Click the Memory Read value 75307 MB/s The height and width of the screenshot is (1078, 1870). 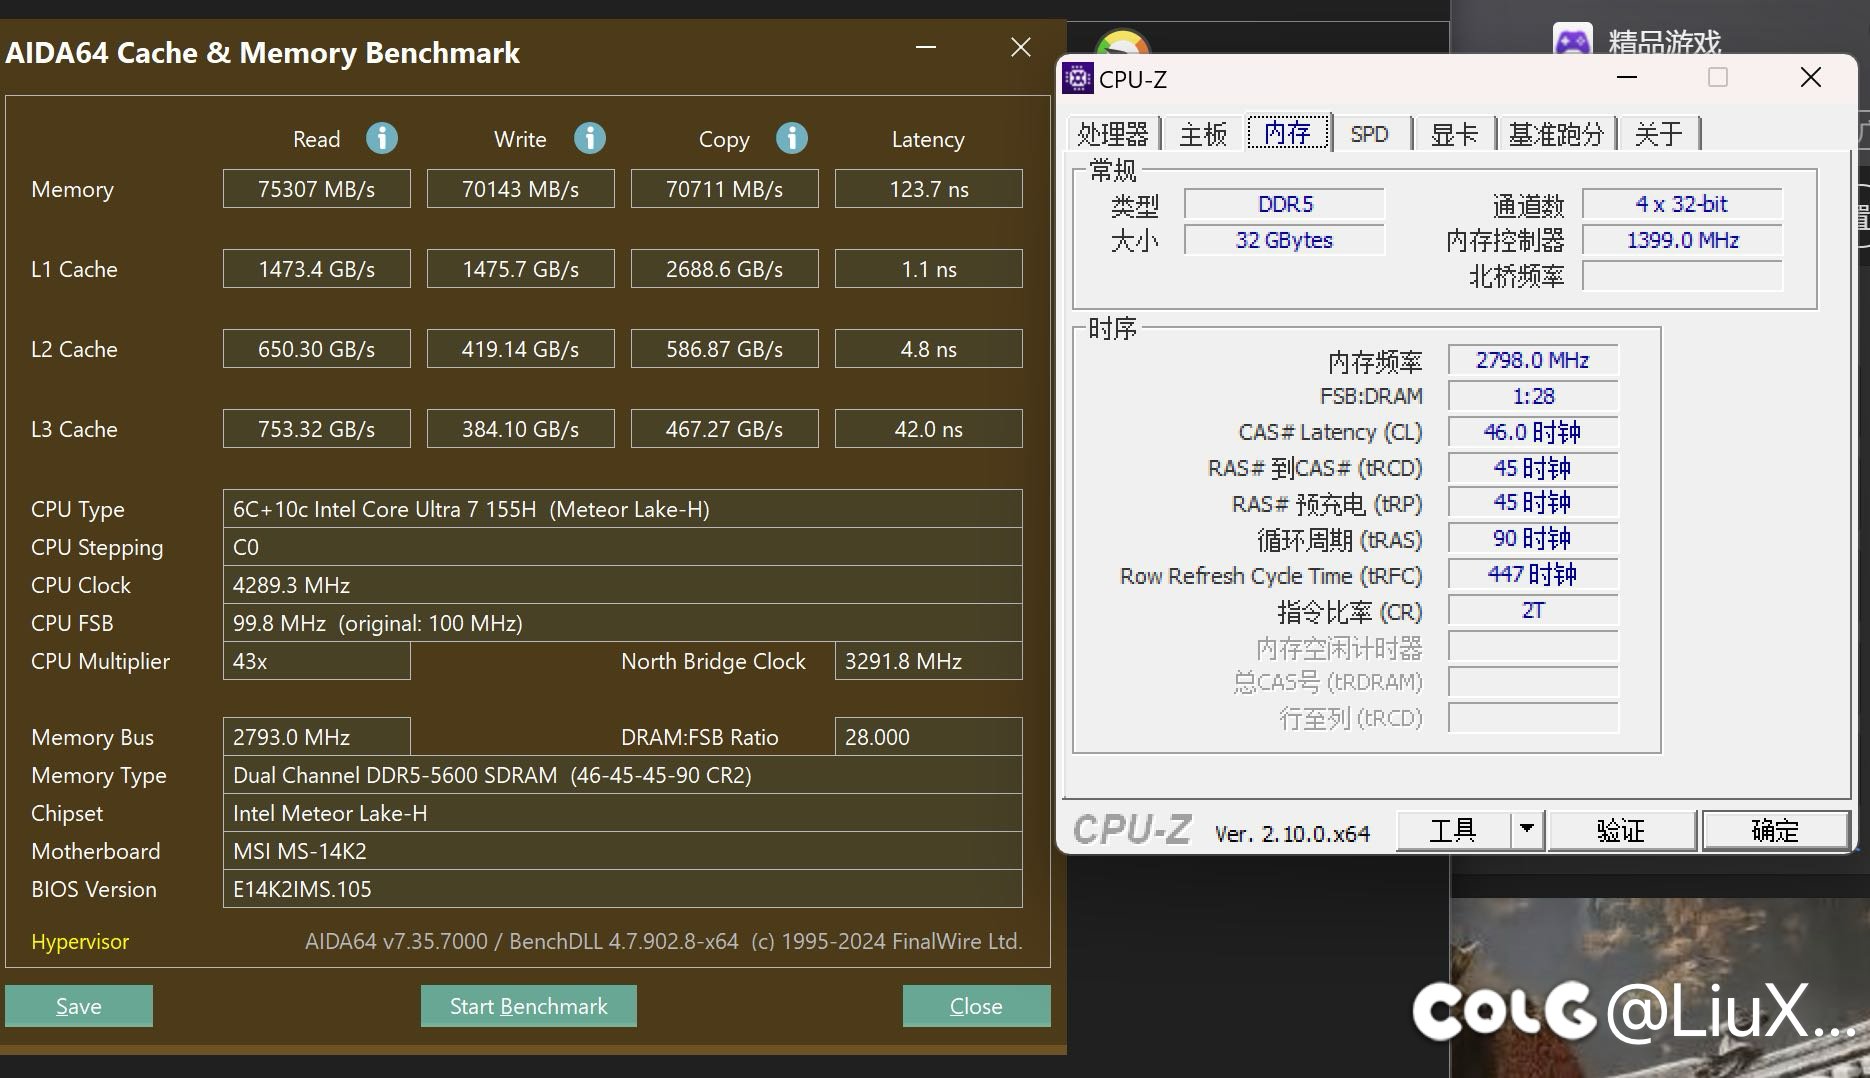pyautogui.click(x=317, y=189)
